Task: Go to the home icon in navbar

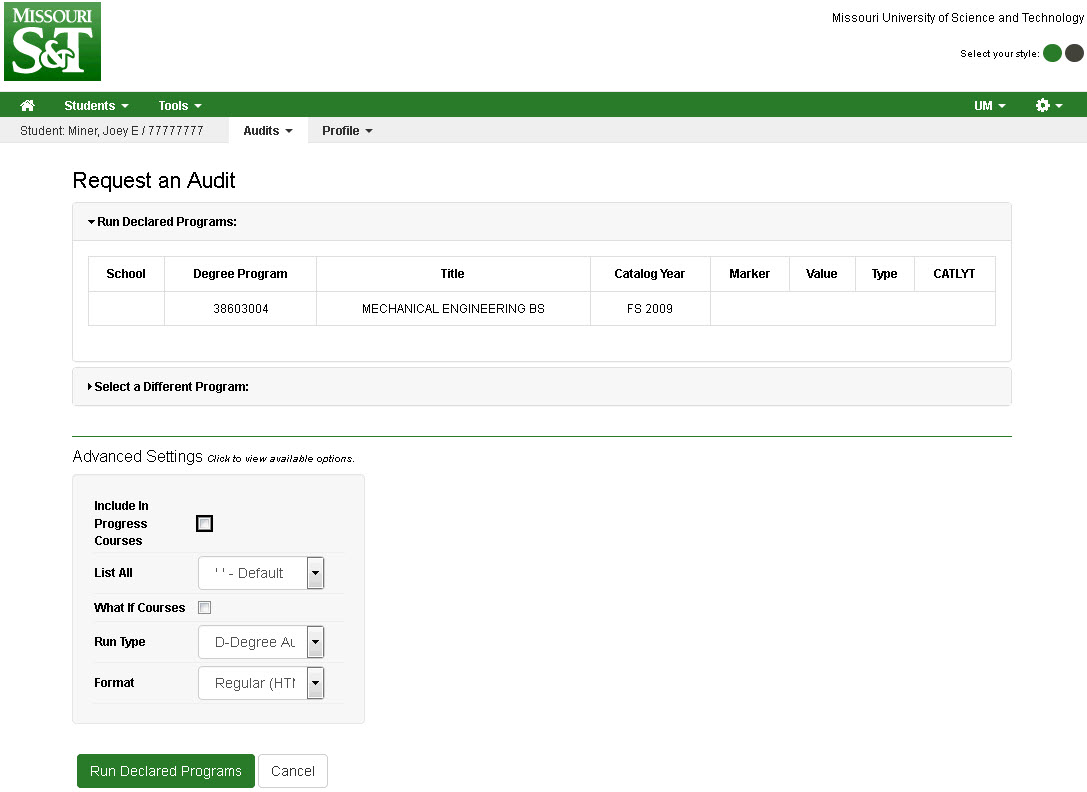Action: (28, 105)
